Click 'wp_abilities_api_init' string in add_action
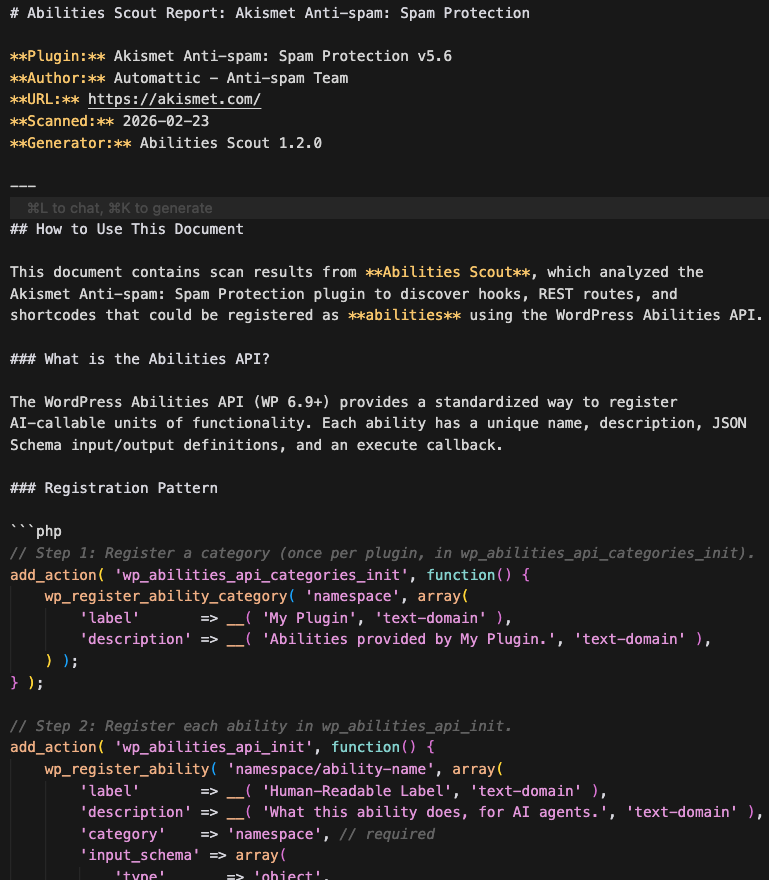 click(213, 747)
